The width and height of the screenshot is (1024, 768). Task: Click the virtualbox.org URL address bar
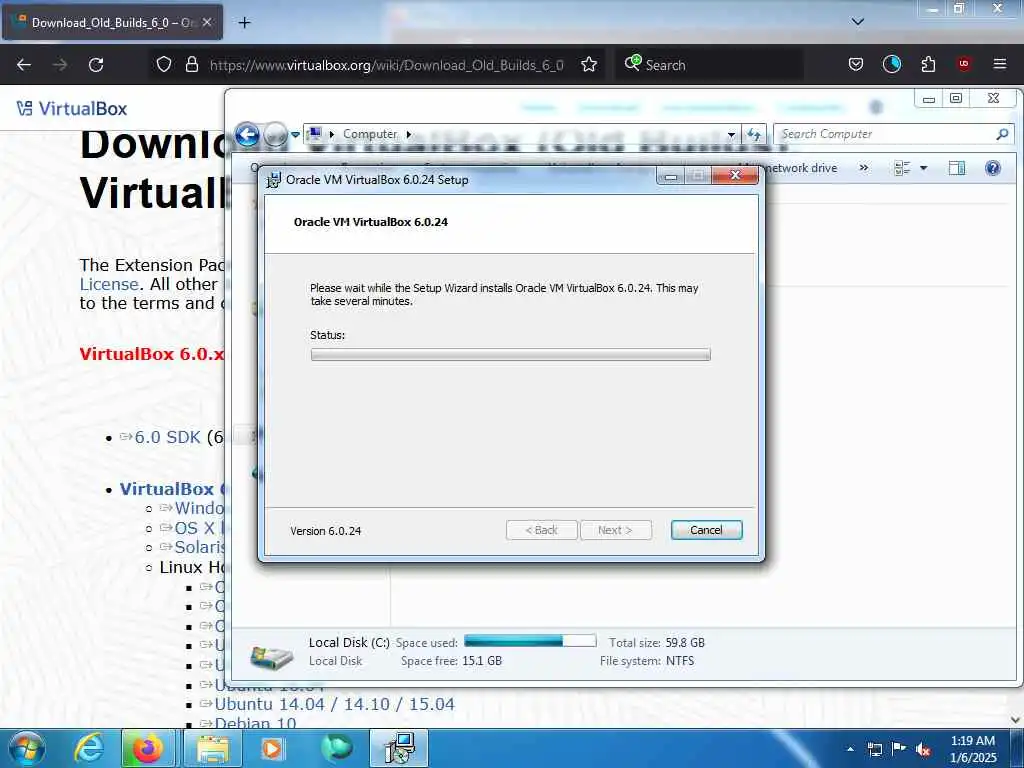386,65
